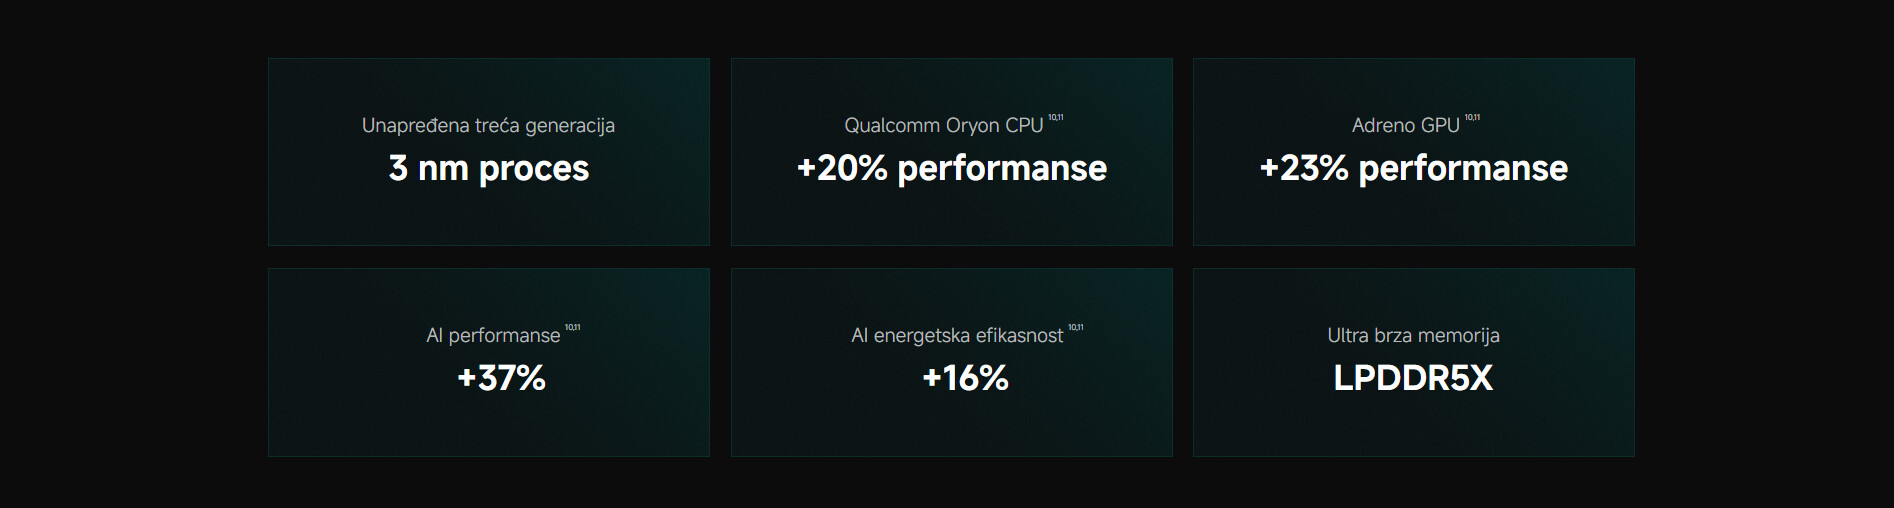Click the "3 nm proces" heading
The image size is (1894, 508).
(488, 168)
